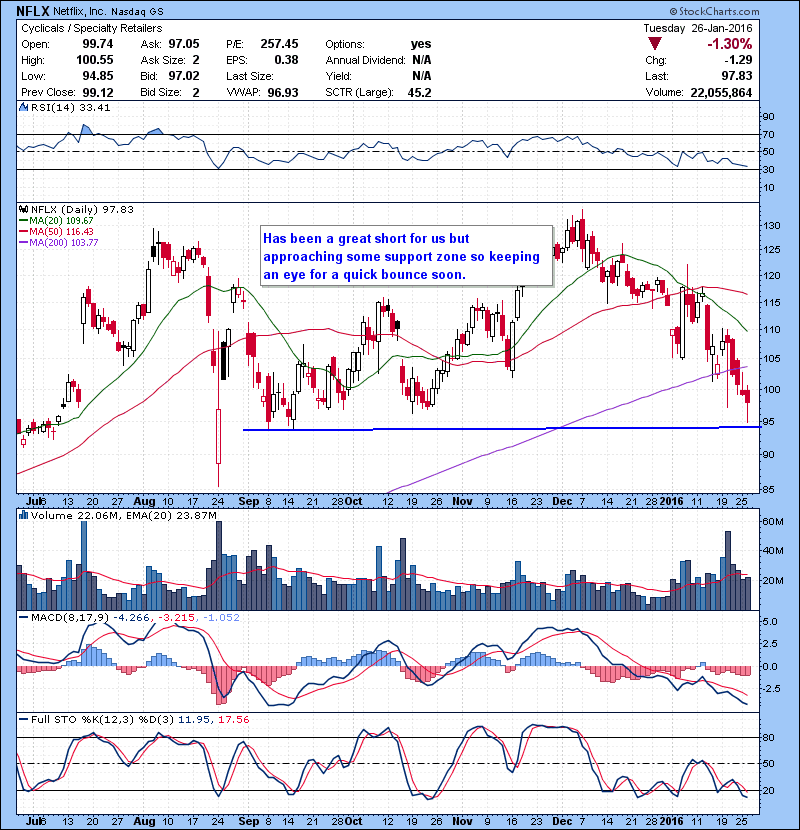Click the NFLX (Daily) candlestick legend icon
The height and width of the screenshot is (830, 800).
(x=23, y=210)
